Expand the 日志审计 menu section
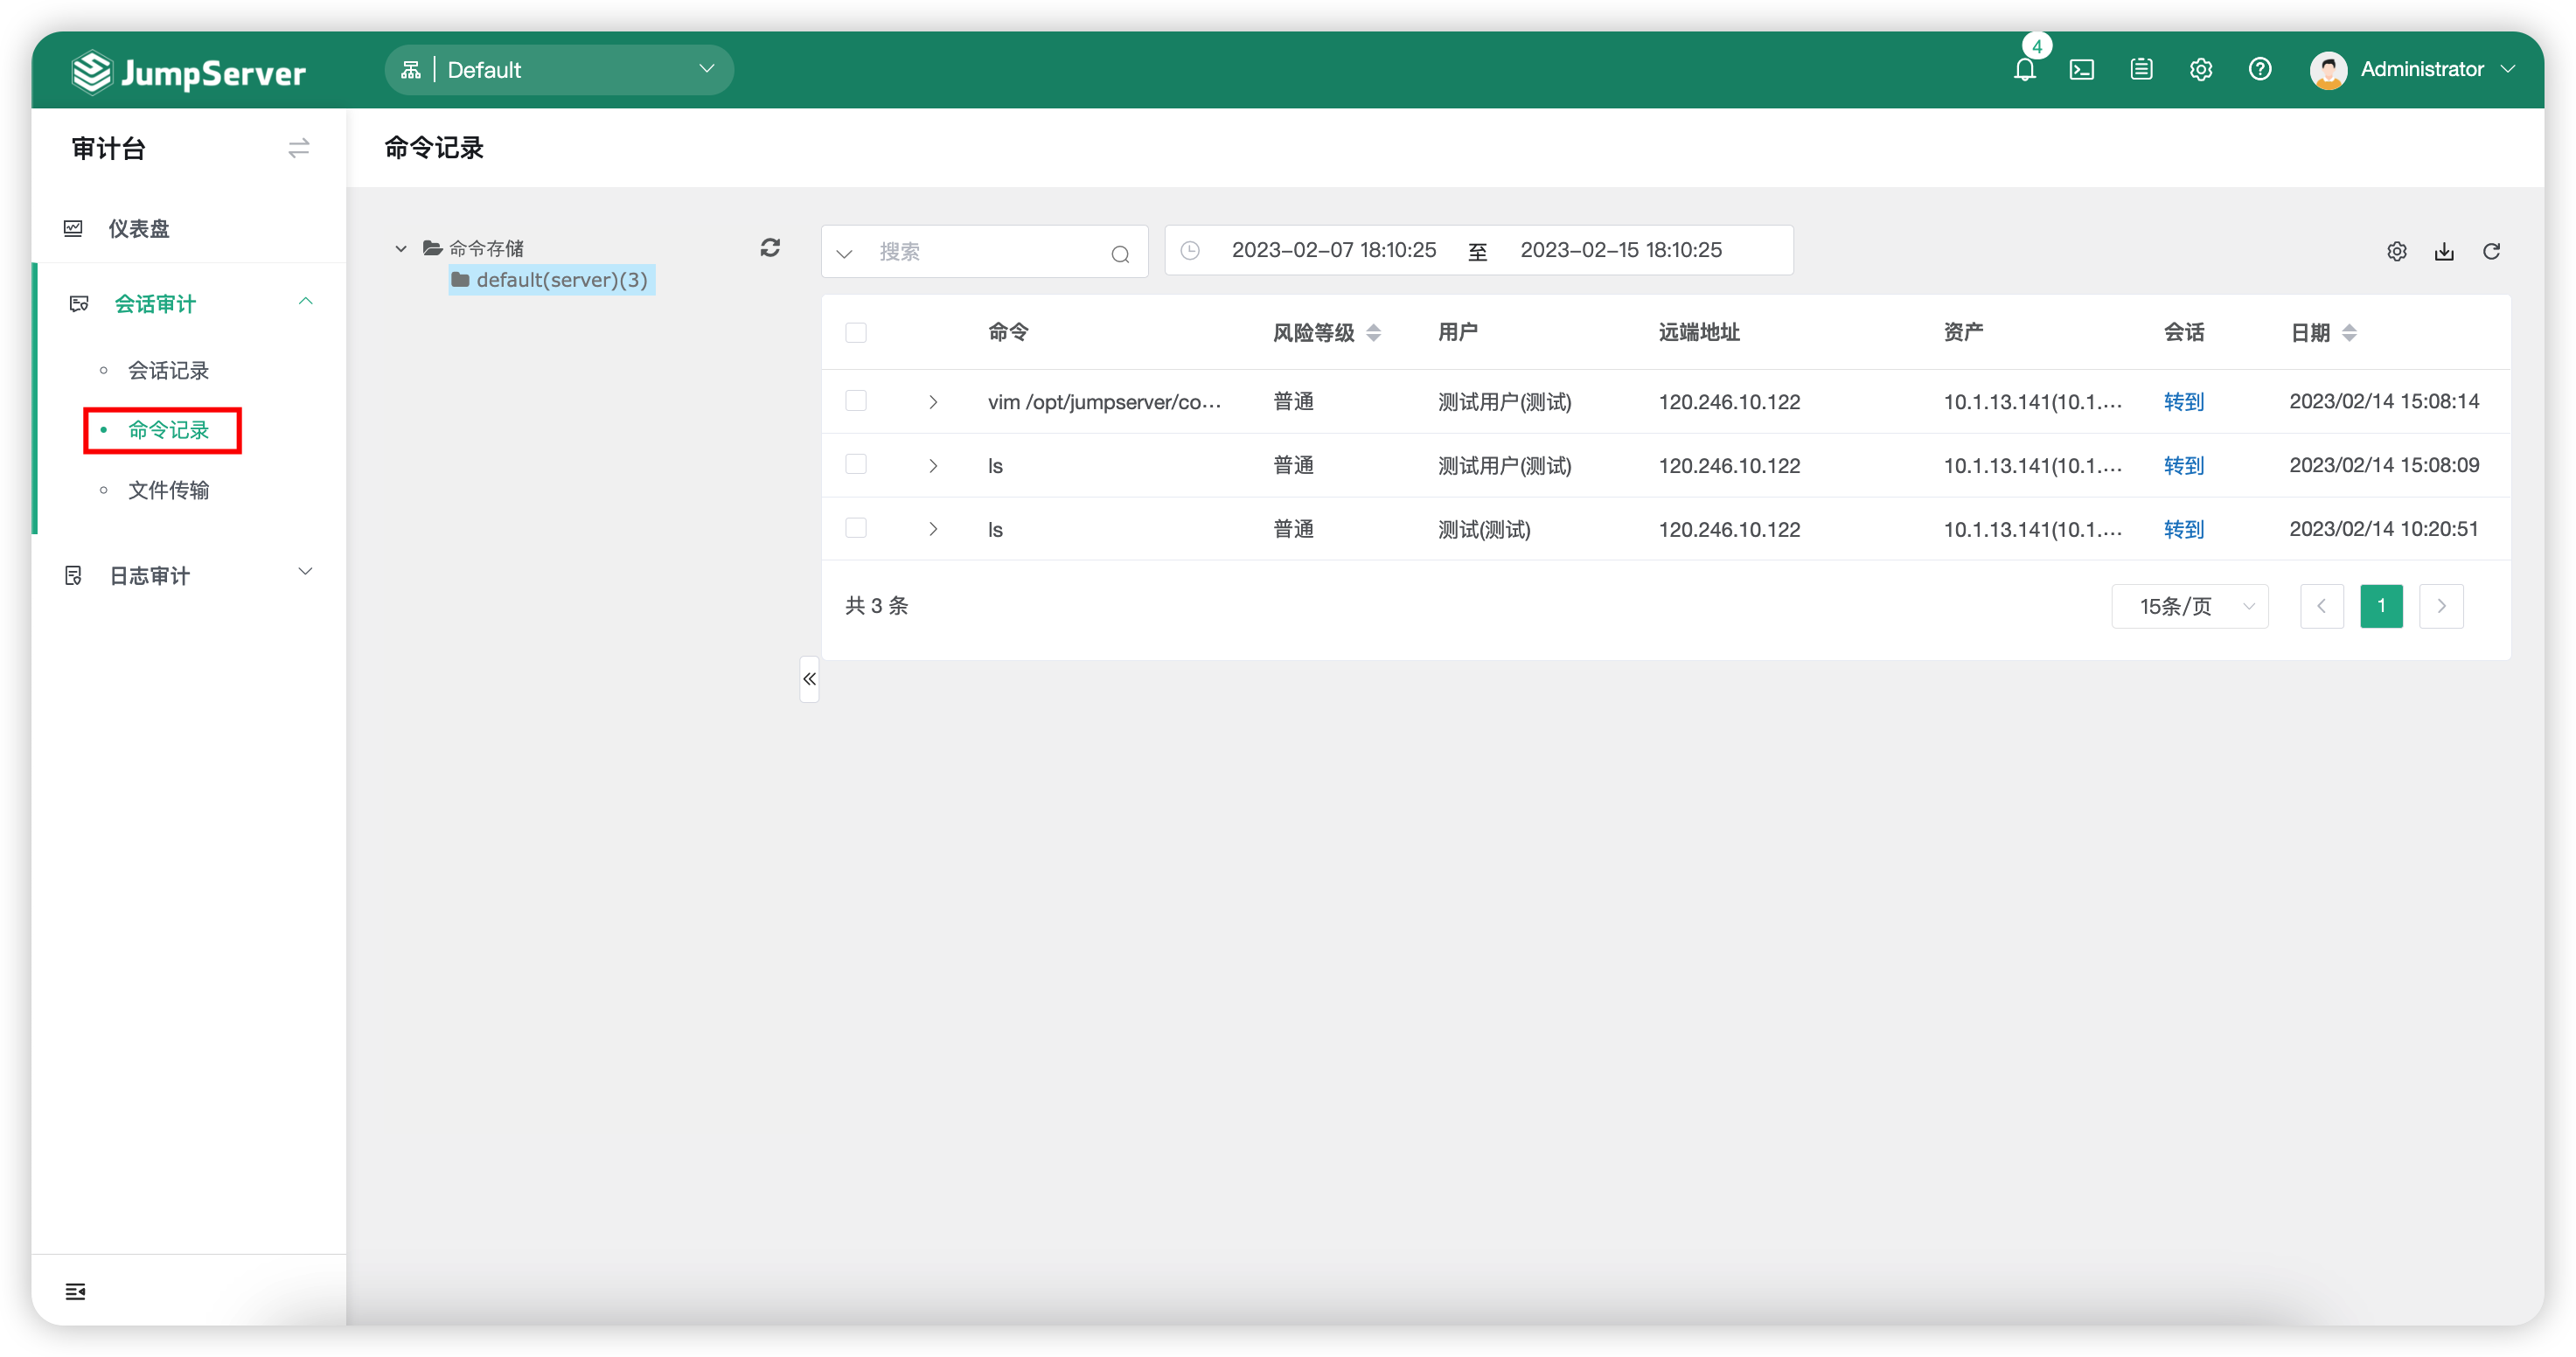 pyautogui.click(x=189, y=575)
